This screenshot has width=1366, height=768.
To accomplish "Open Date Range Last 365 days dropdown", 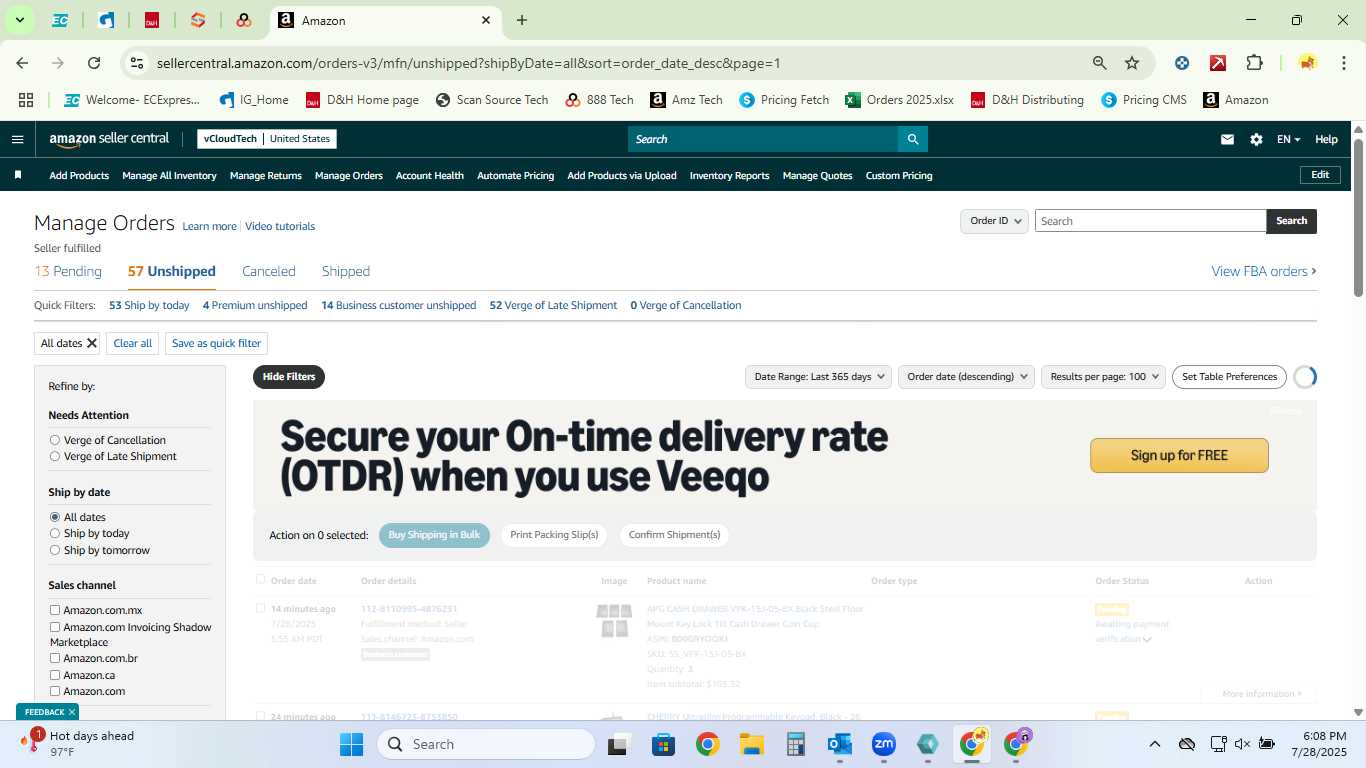I will 818,377.
